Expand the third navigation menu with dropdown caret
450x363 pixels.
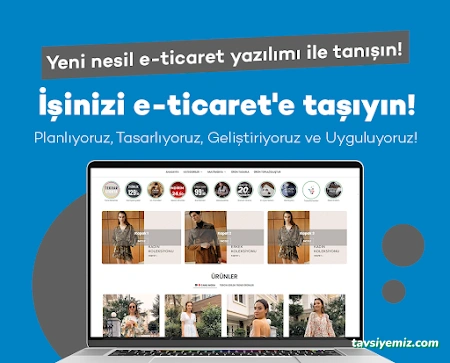click(216, 172)
